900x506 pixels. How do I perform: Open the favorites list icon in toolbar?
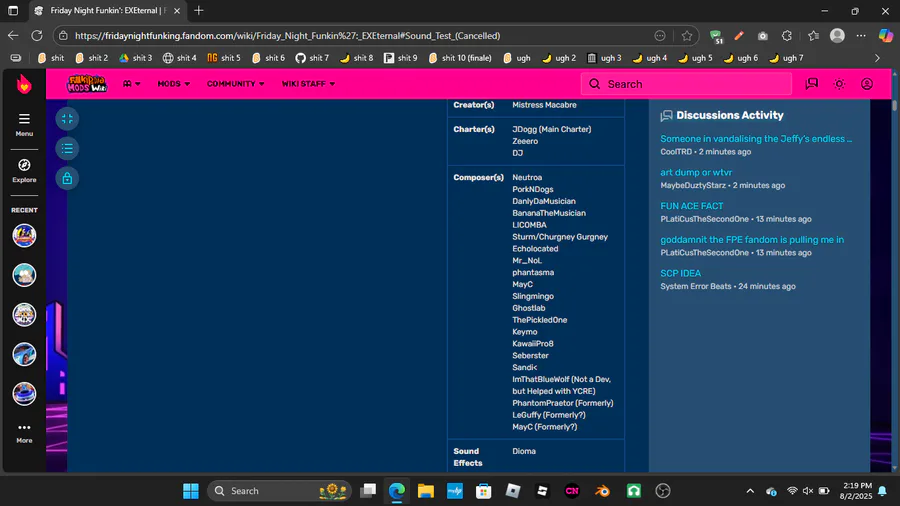(813, 36)
